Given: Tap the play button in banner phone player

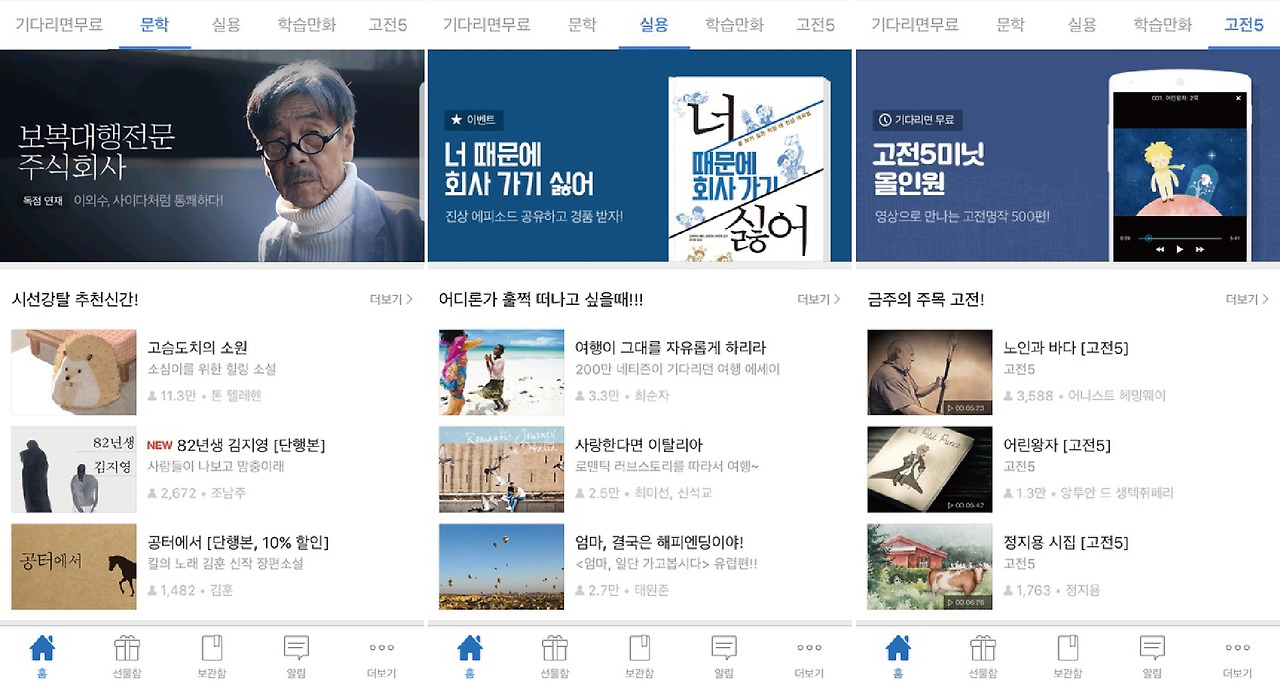Looking at the screenshot, I should point(1180,249).
